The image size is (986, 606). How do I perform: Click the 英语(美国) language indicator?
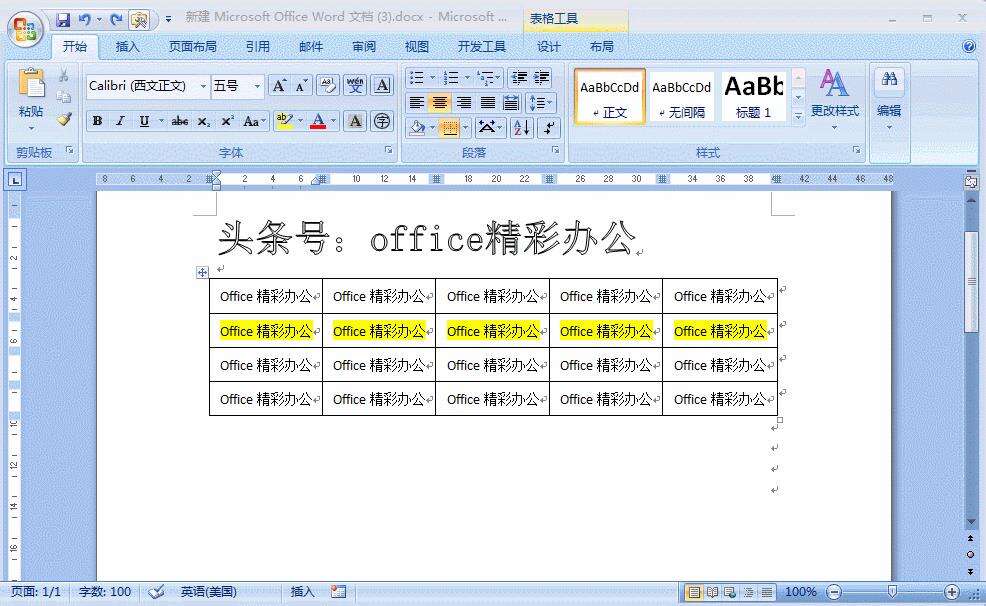point(209,592)
